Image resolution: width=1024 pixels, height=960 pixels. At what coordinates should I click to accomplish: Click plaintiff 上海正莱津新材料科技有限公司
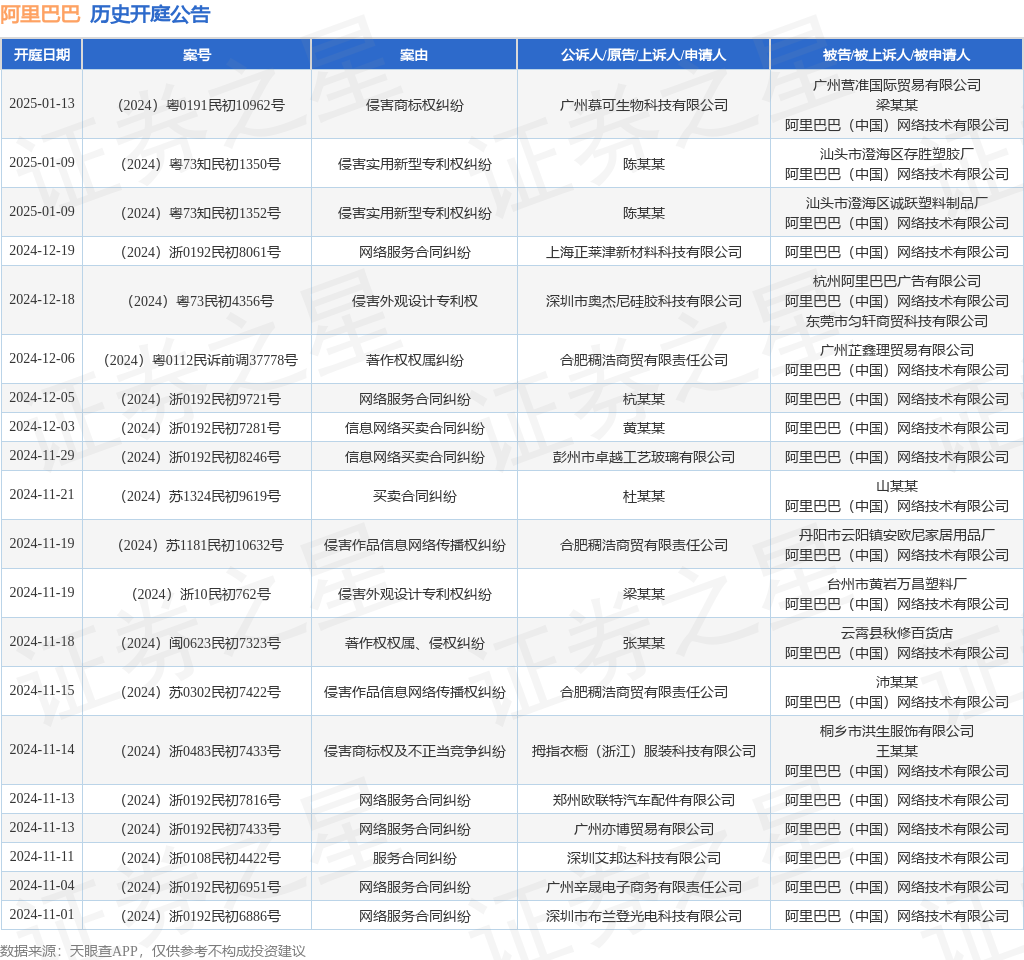(643, 252)
